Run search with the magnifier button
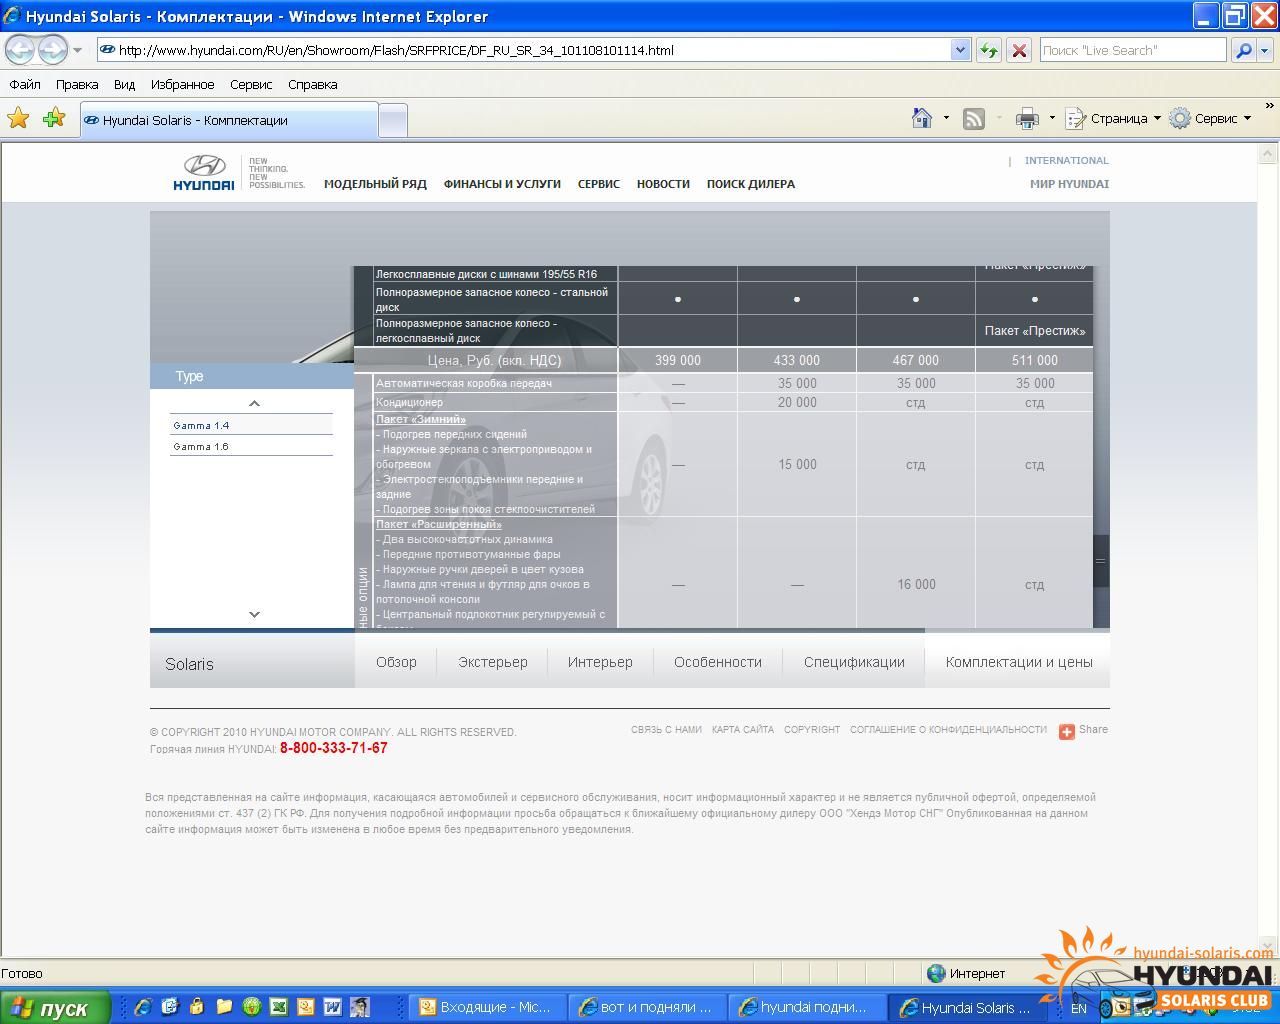 pyautogui.click(x=1243, y=50)
